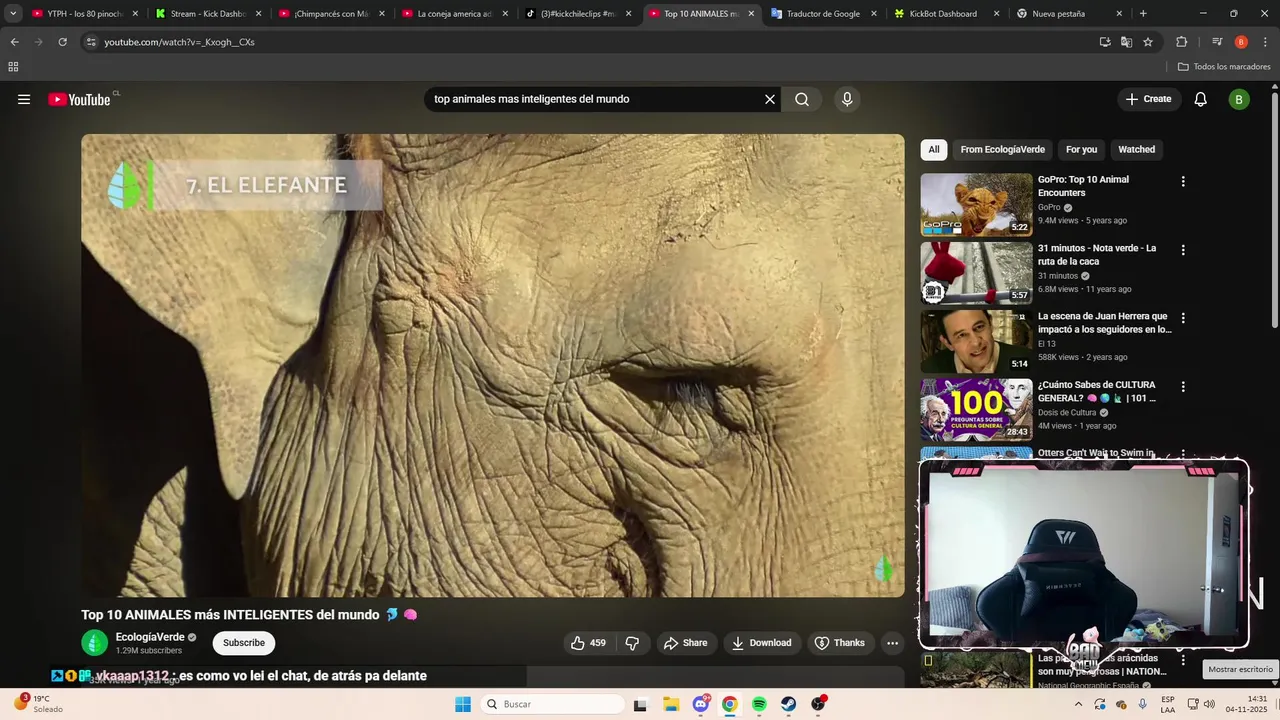Subscribe to EcologíaVerde channel
This screenshot has height=720, width=1280.
(244, 643)
